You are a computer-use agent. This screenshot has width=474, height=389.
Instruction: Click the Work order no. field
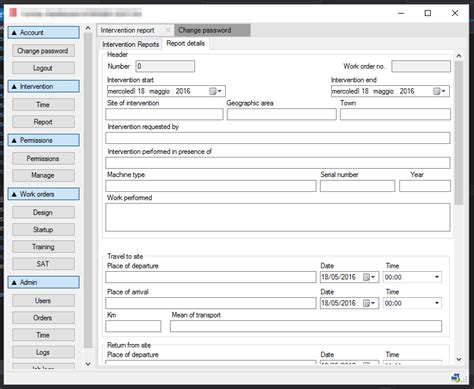pos(421,66)
